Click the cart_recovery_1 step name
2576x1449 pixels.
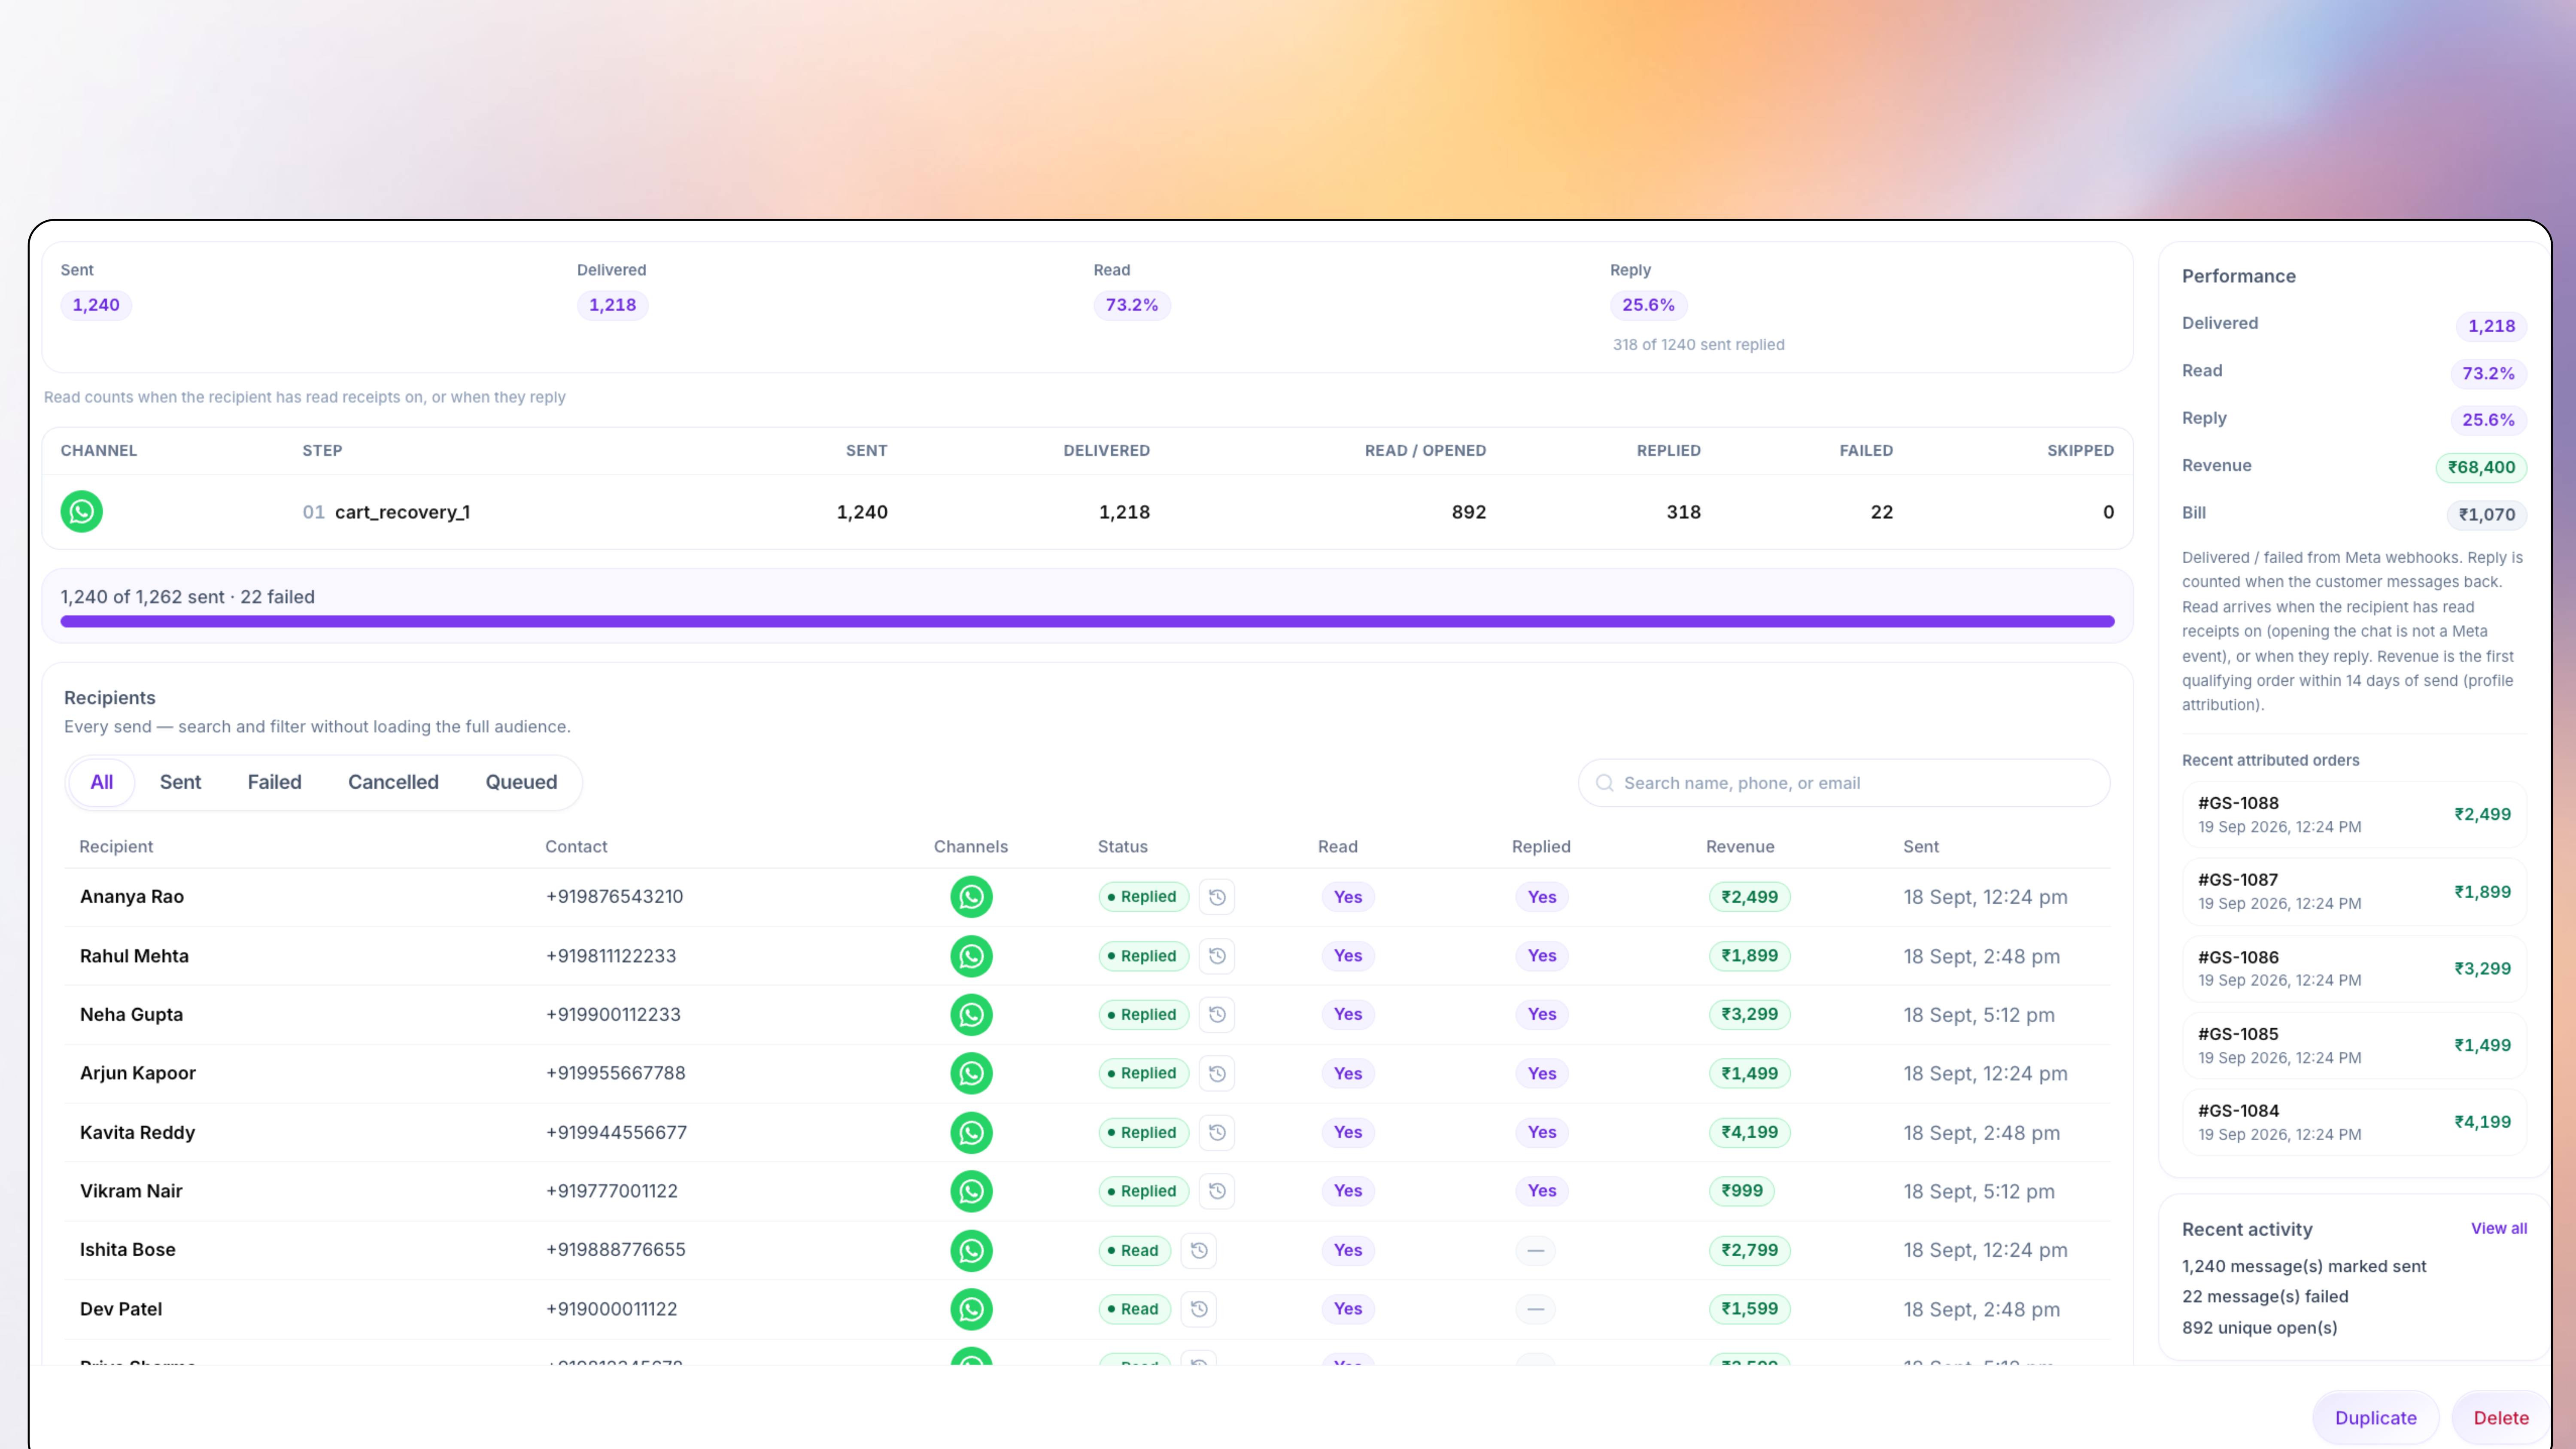coord(402,512)
